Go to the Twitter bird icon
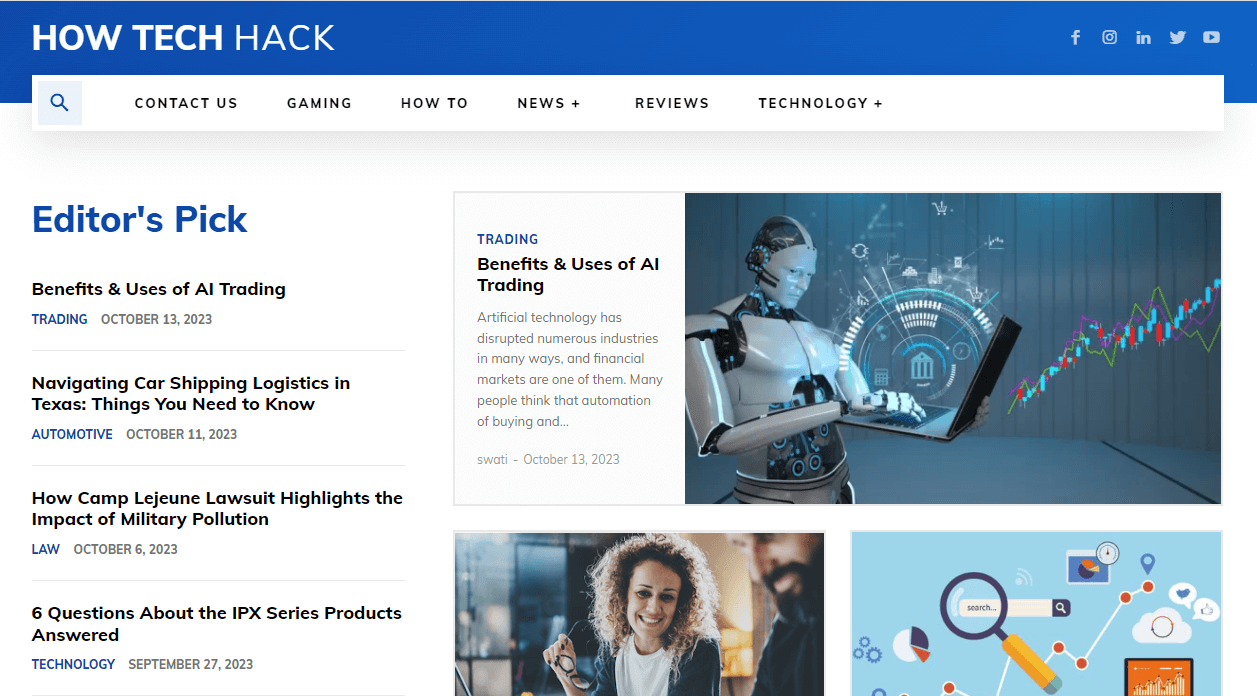 (x=1177, y=37)
